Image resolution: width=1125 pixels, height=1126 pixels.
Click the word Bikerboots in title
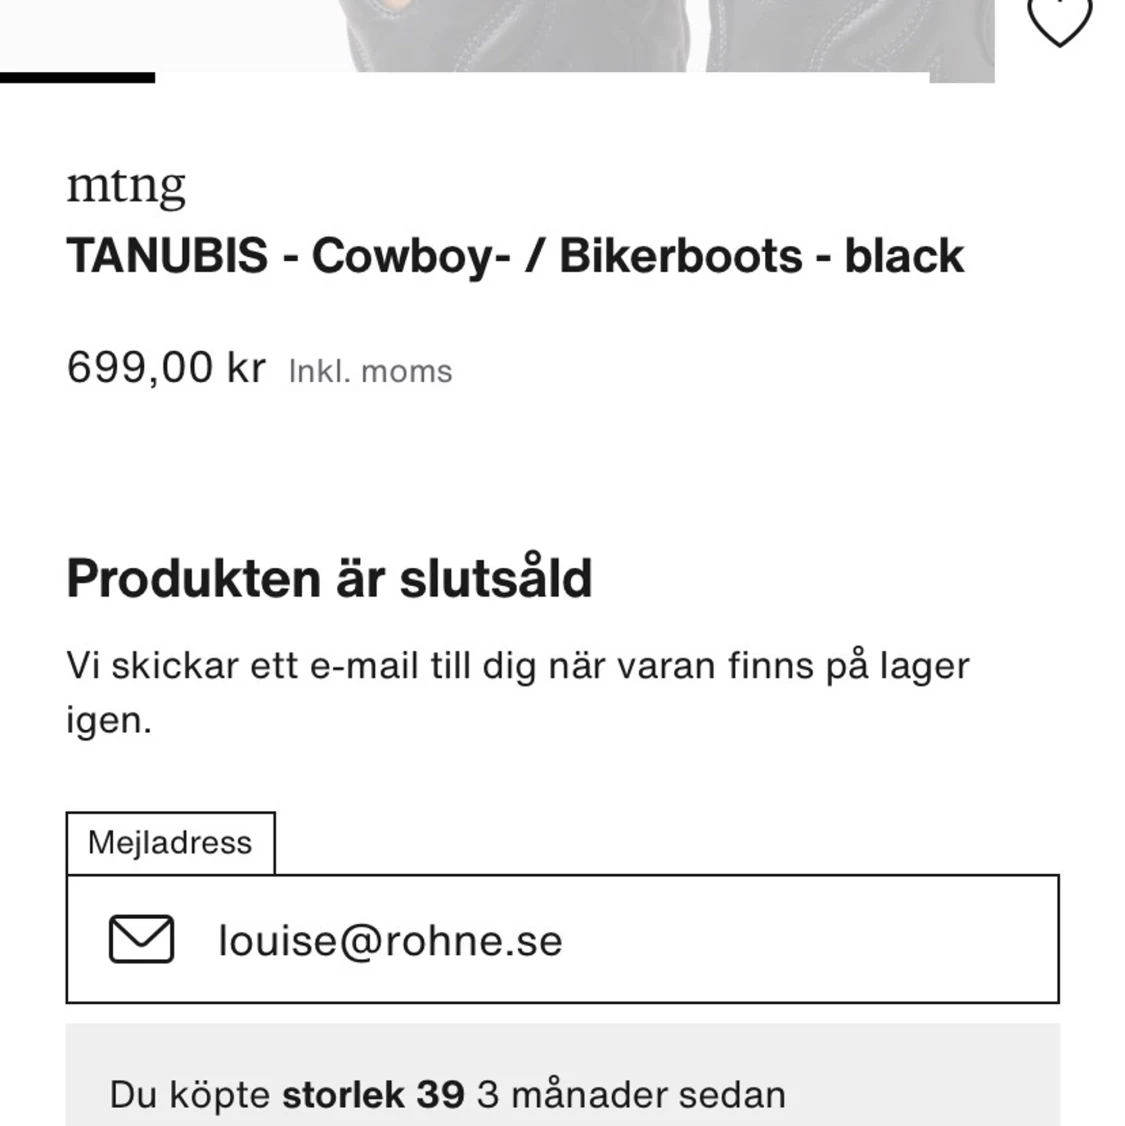[680, 256]
